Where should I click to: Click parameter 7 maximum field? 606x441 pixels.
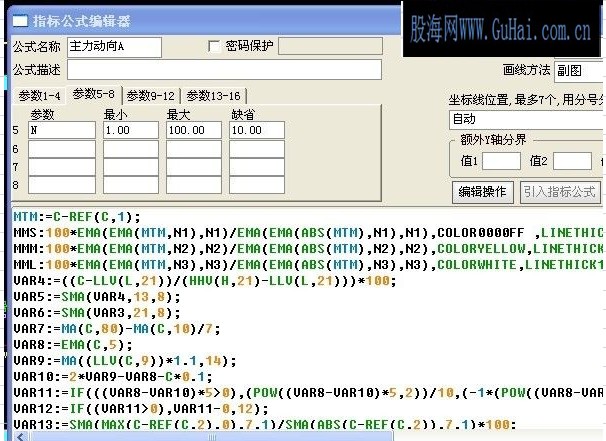(194, 167)
